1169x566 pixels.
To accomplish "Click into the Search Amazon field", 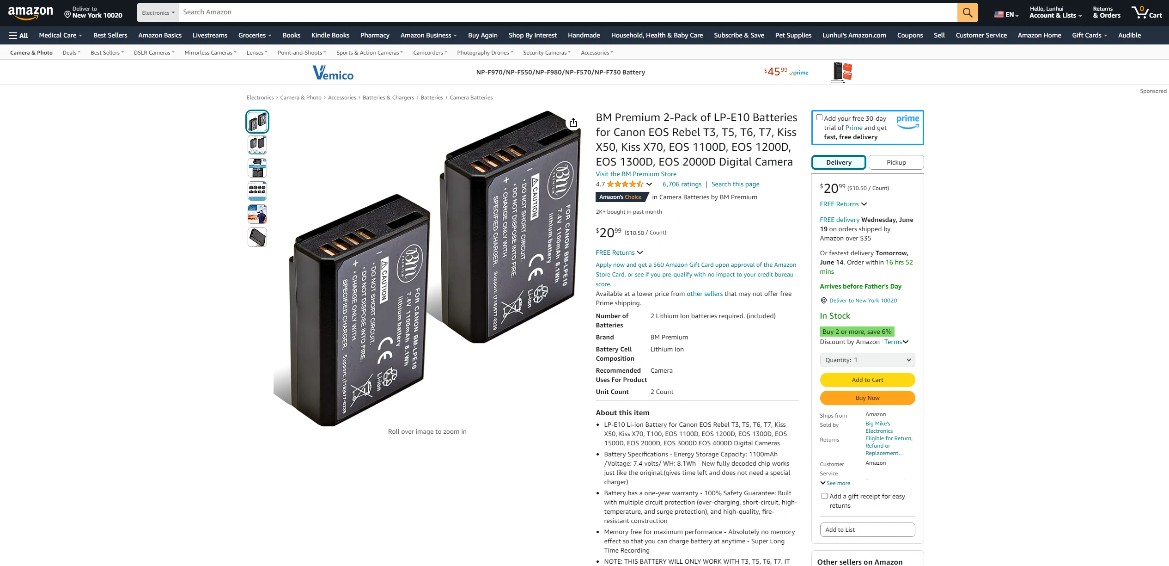I will coord(567,13).
